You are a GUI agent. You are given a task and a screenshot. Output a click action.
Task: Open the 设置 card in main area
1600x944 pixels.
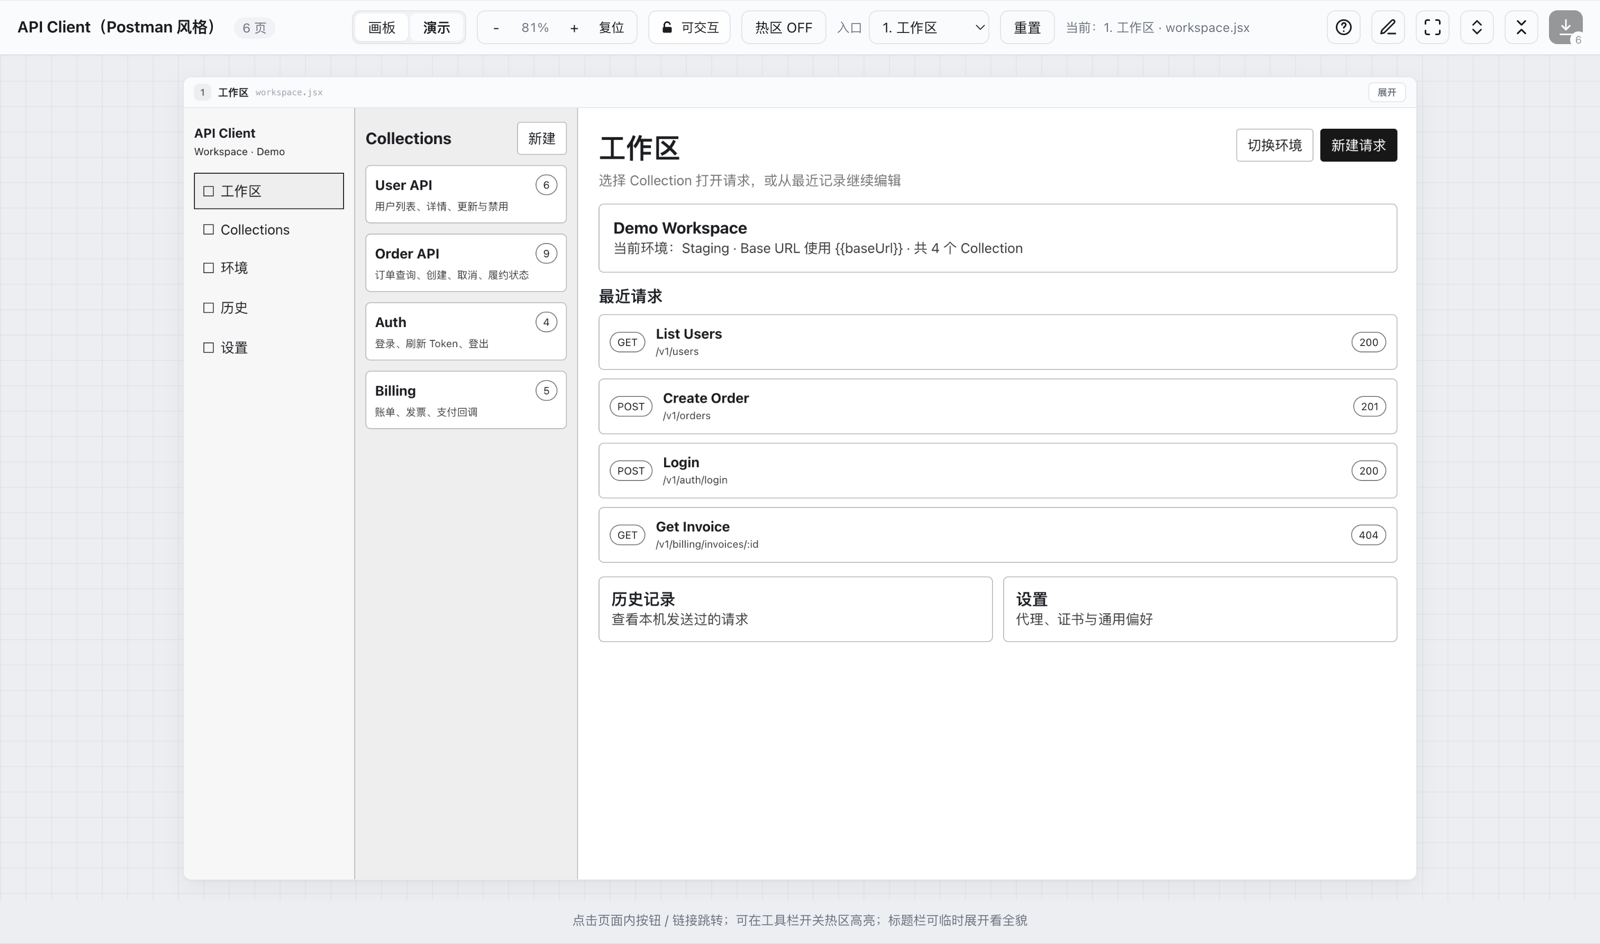pos(1200,609)
